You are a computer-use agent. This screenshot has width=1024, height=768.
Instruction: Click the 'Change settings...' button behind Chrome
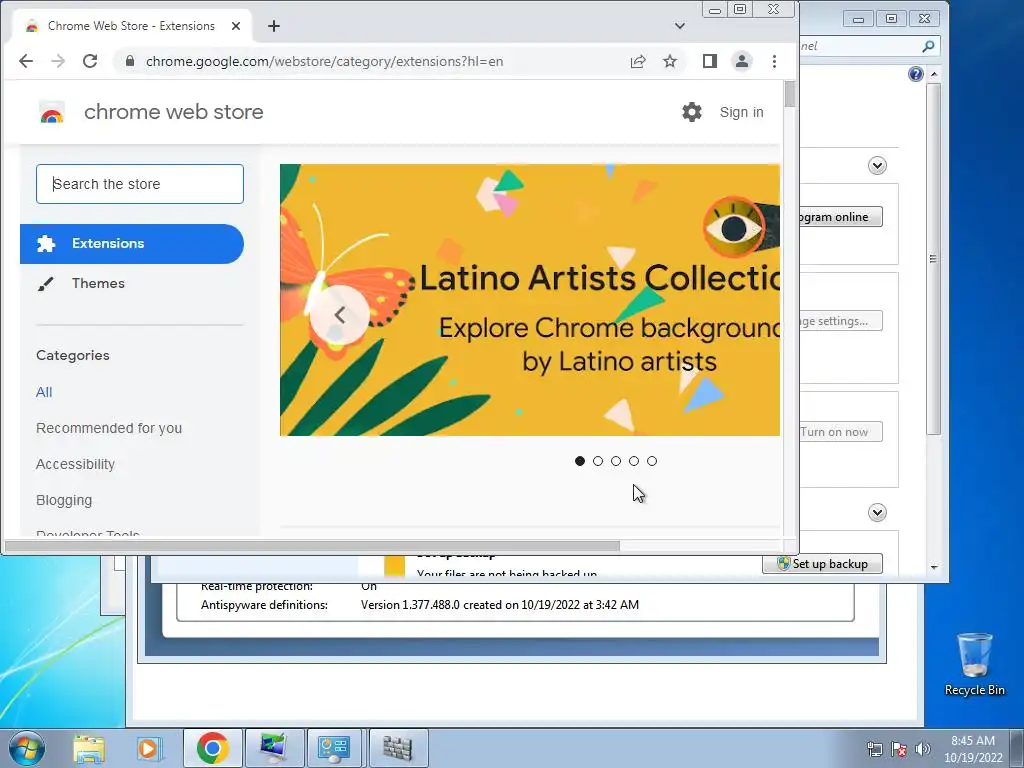click(840, 321)
